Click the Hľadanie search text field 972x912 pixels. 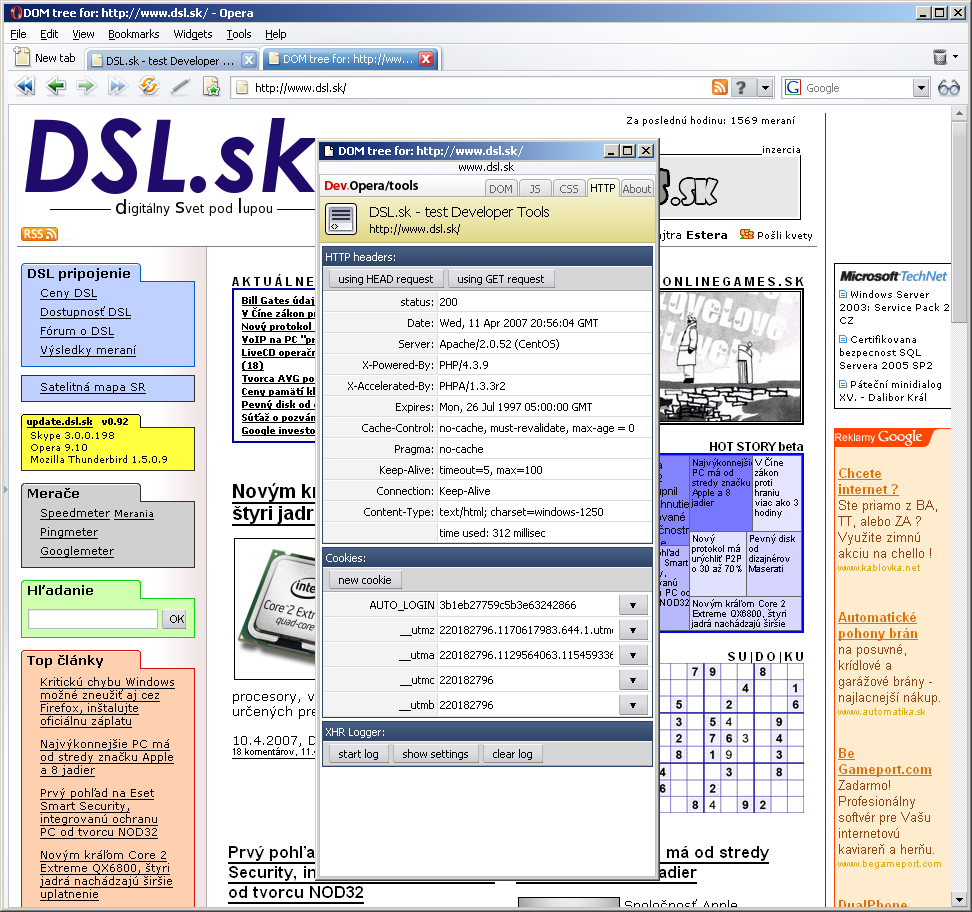93,619
